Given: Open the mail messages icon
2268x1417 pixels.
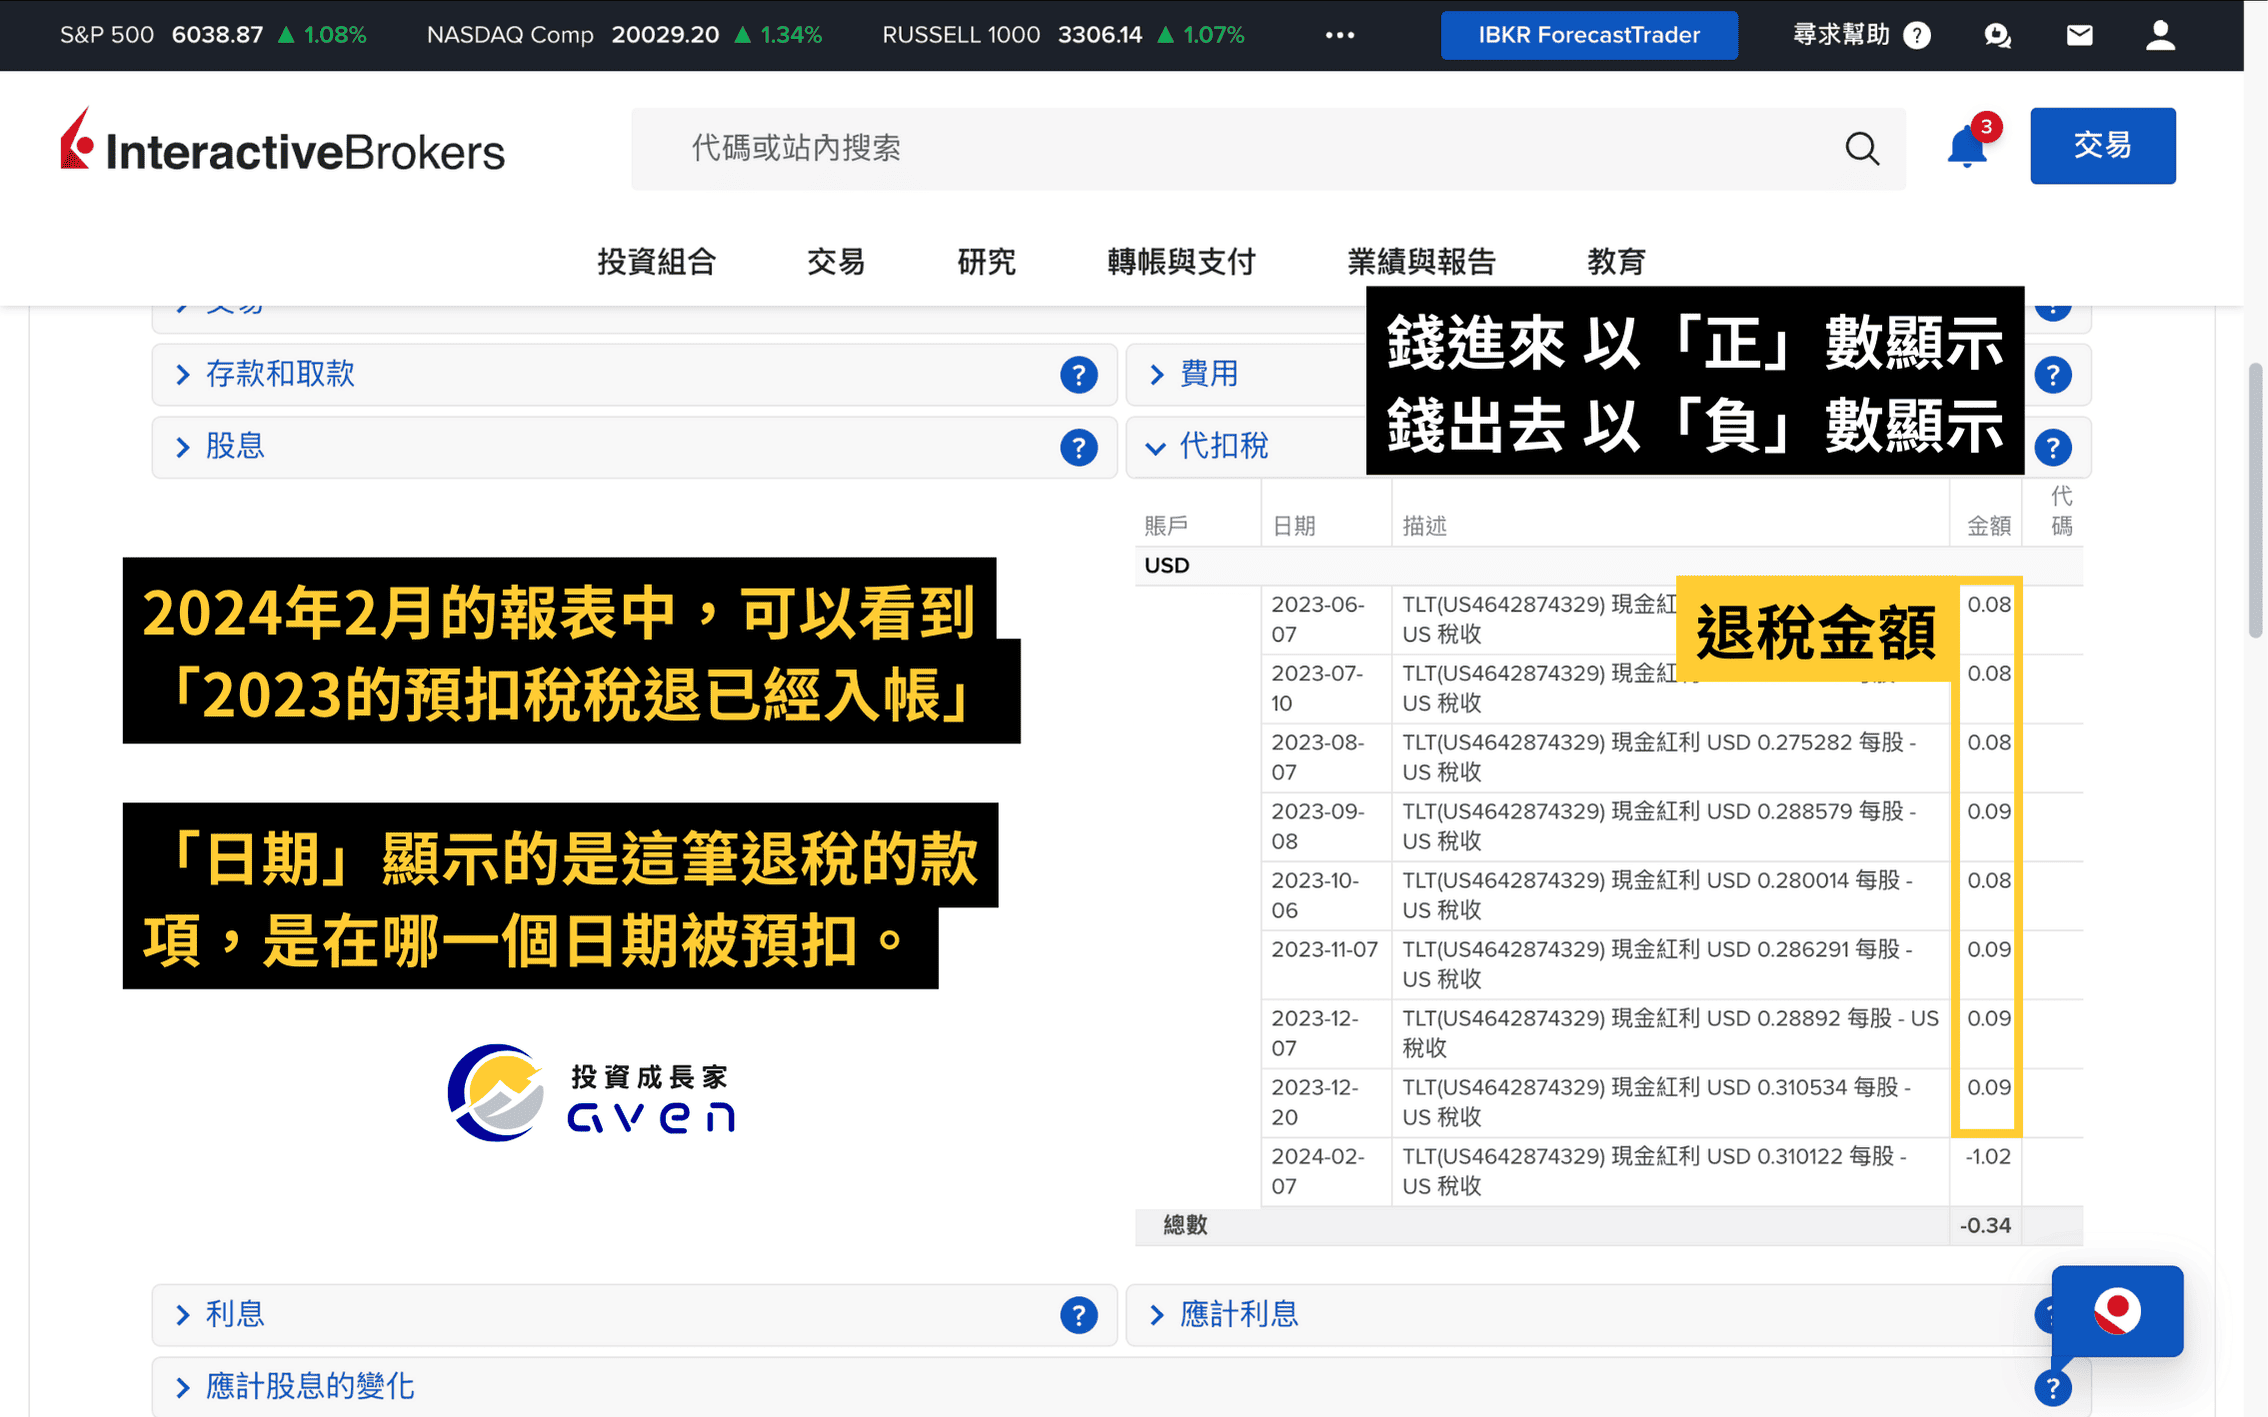Looking at the screenshot, I should click(x=2079, y=35).
